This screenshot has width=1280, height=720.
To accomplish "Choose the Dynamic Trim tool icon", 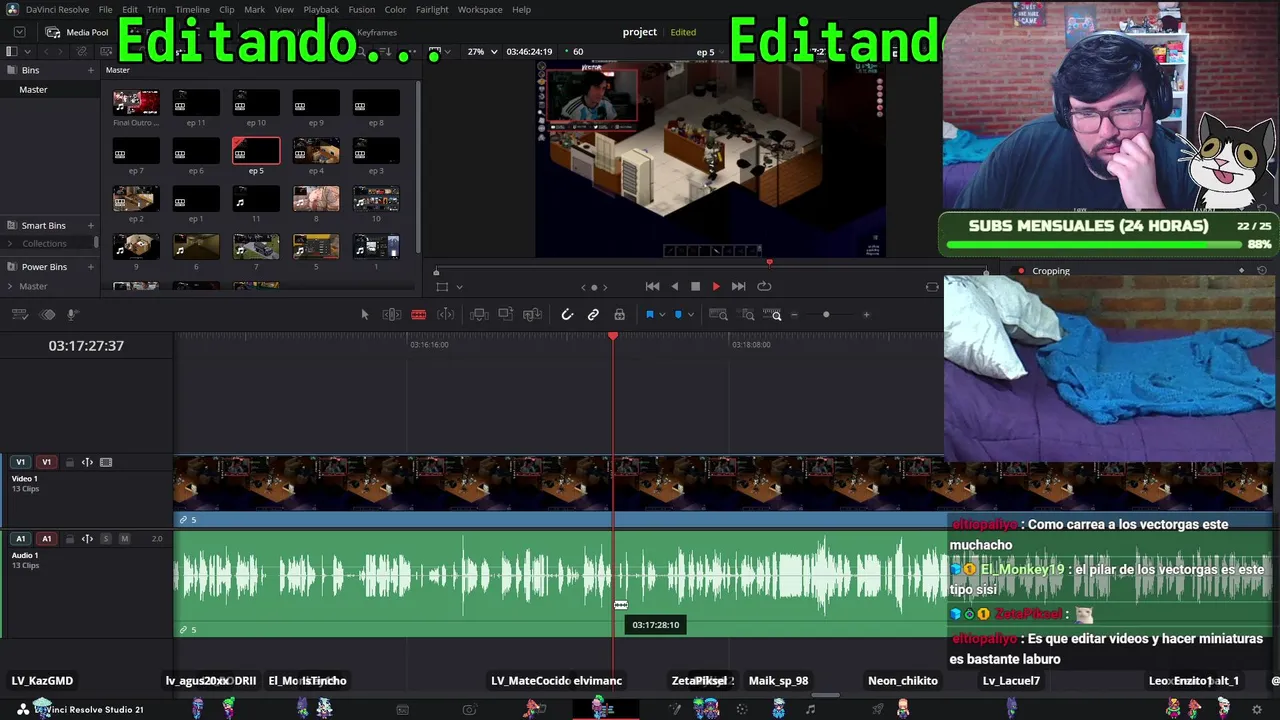I will coord(446,315).
